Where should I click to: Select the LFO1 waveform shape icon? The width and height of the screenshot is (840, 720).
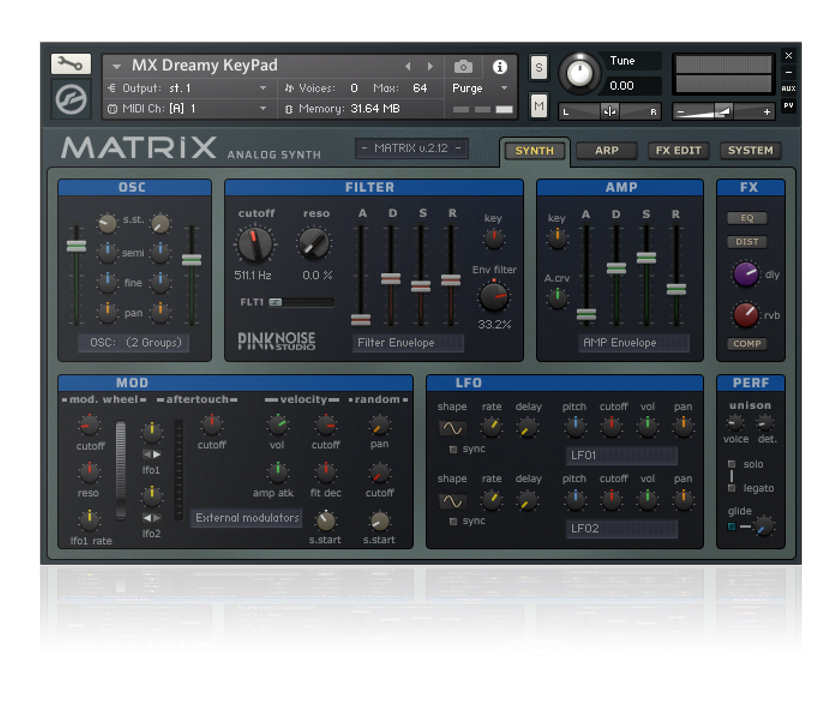(x=452, y=428)
